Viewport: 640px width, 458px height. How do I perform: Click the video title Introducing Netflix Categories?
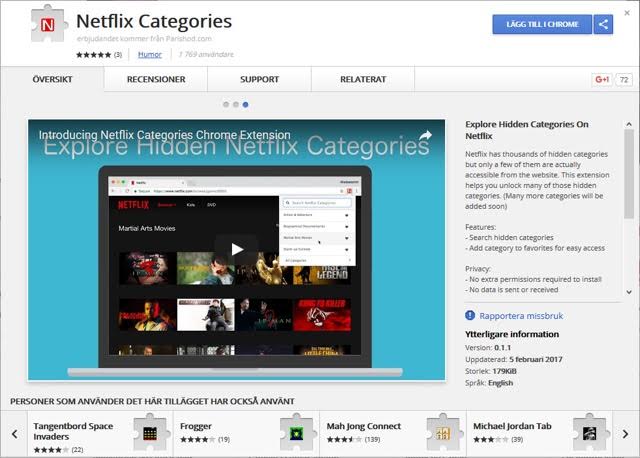pos(164,134)
